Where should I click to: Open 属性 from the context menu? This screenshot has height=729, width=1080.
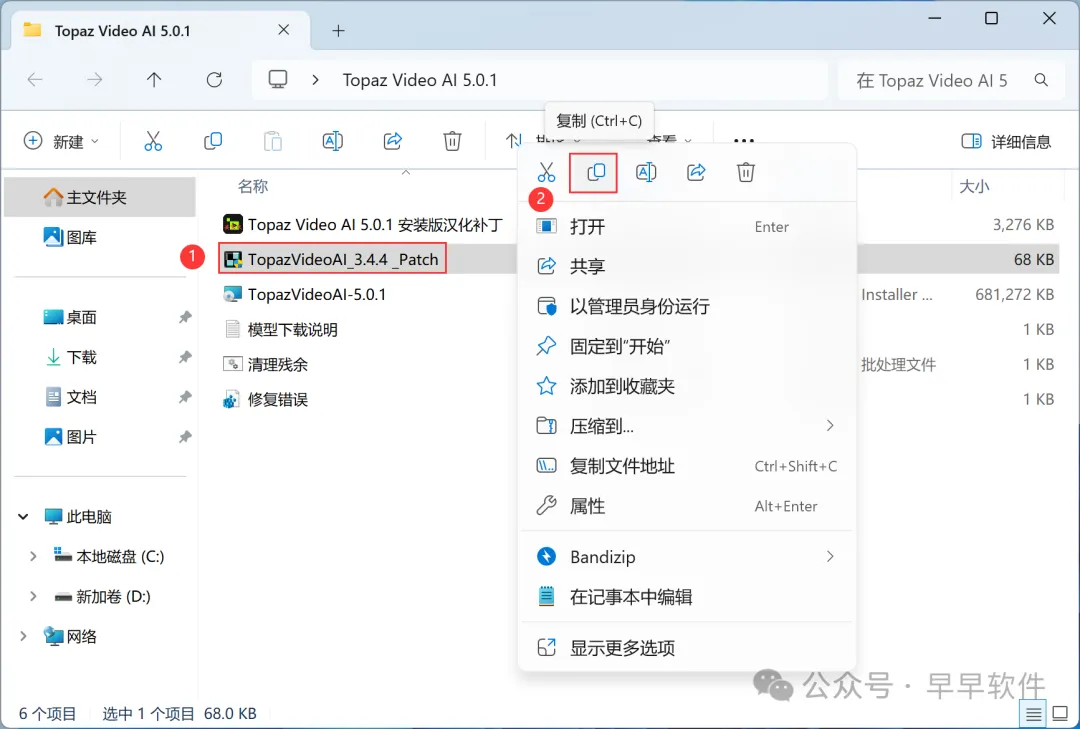[x=687, y=506]
